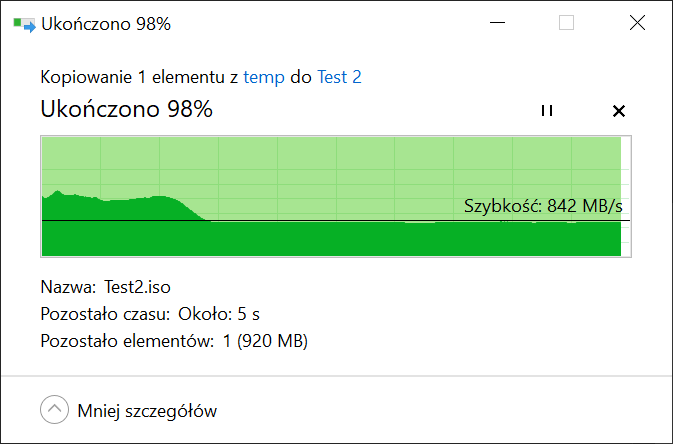Click the remaining items "1 (920 MB)" value
673x444 pixels.
coord(265,341)
